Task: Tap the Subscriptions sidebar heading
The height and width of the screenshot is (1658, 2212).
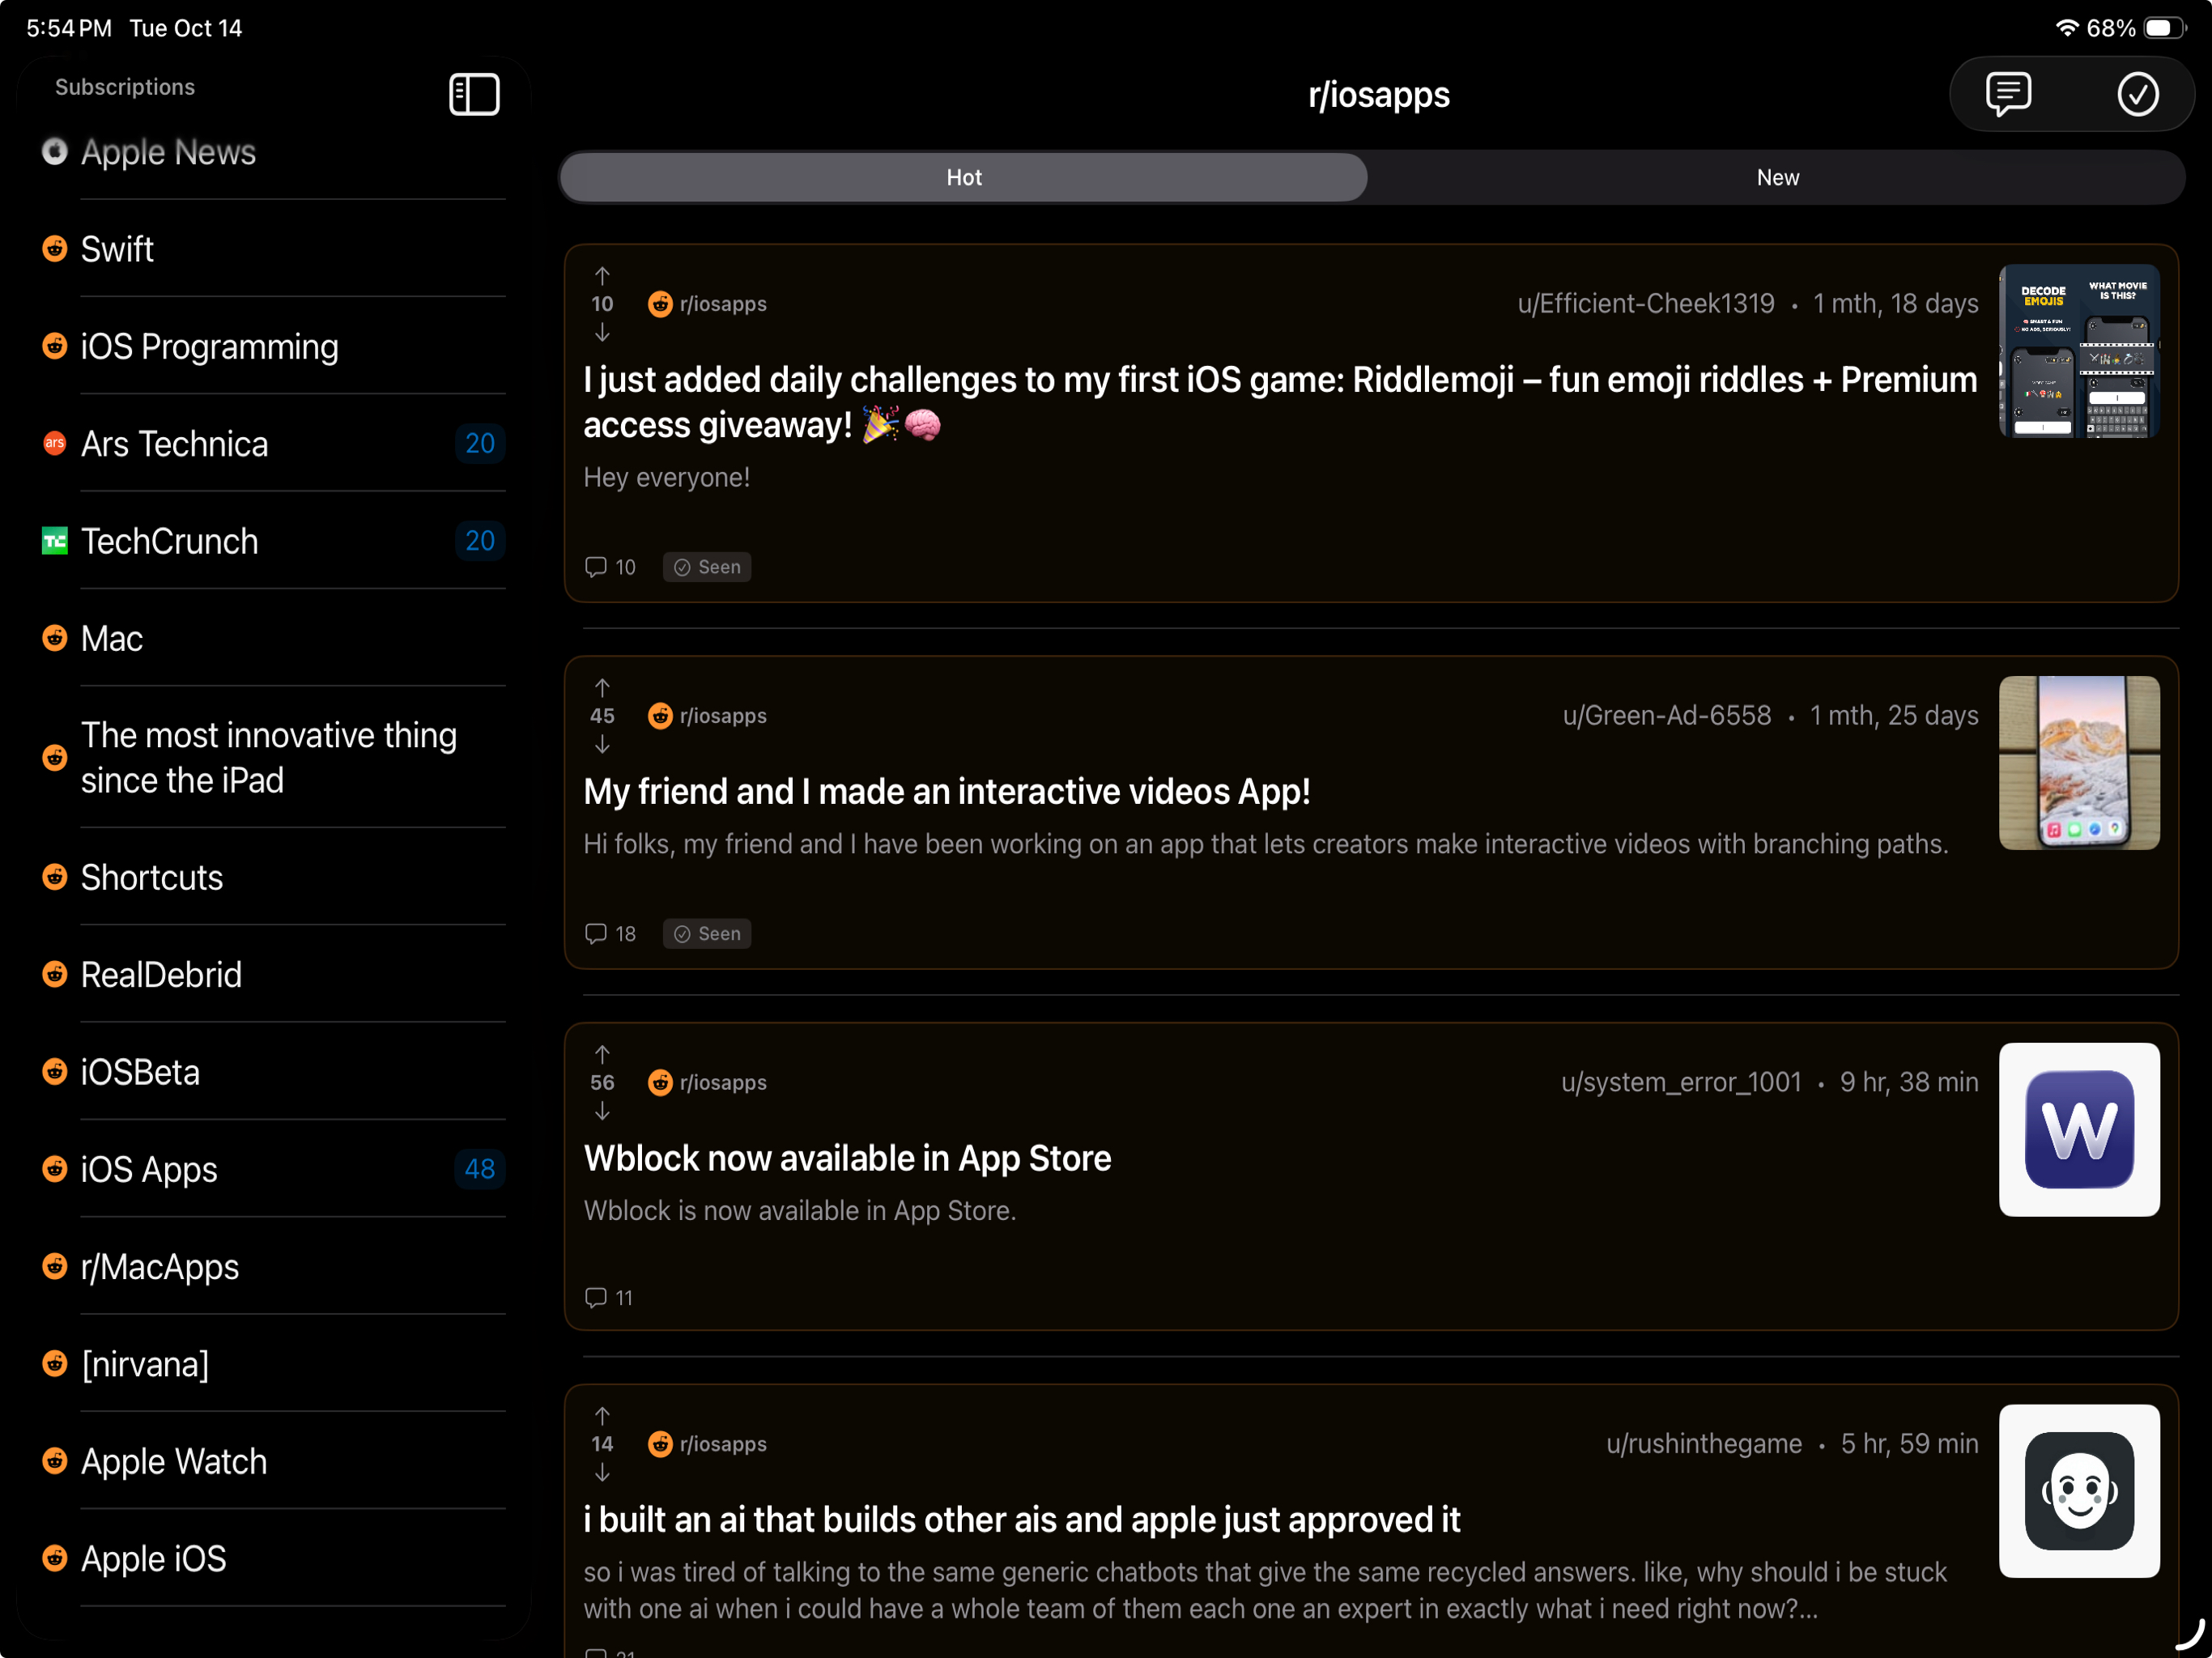Action: point(125,87)
